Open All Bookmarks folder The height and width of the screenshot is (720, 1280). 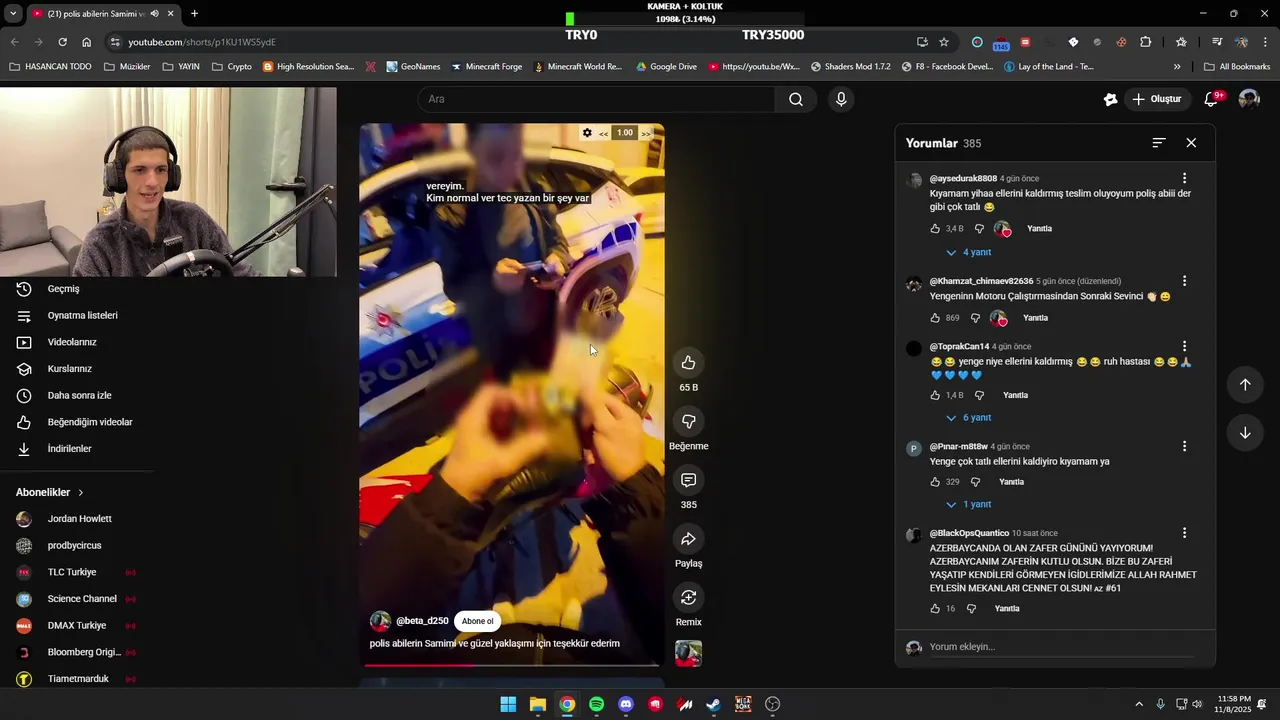(1237, 67)
